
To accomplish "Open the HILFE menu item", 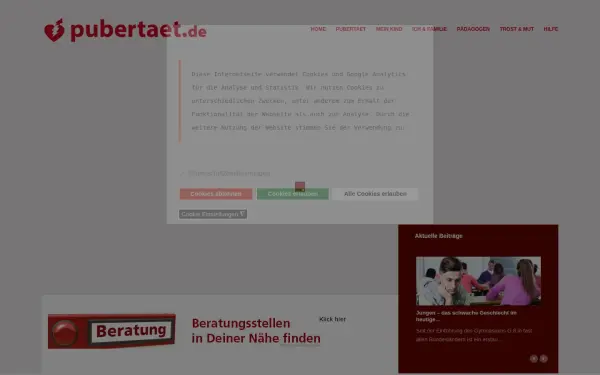I will pyautogui.click(x=551, y=29).
